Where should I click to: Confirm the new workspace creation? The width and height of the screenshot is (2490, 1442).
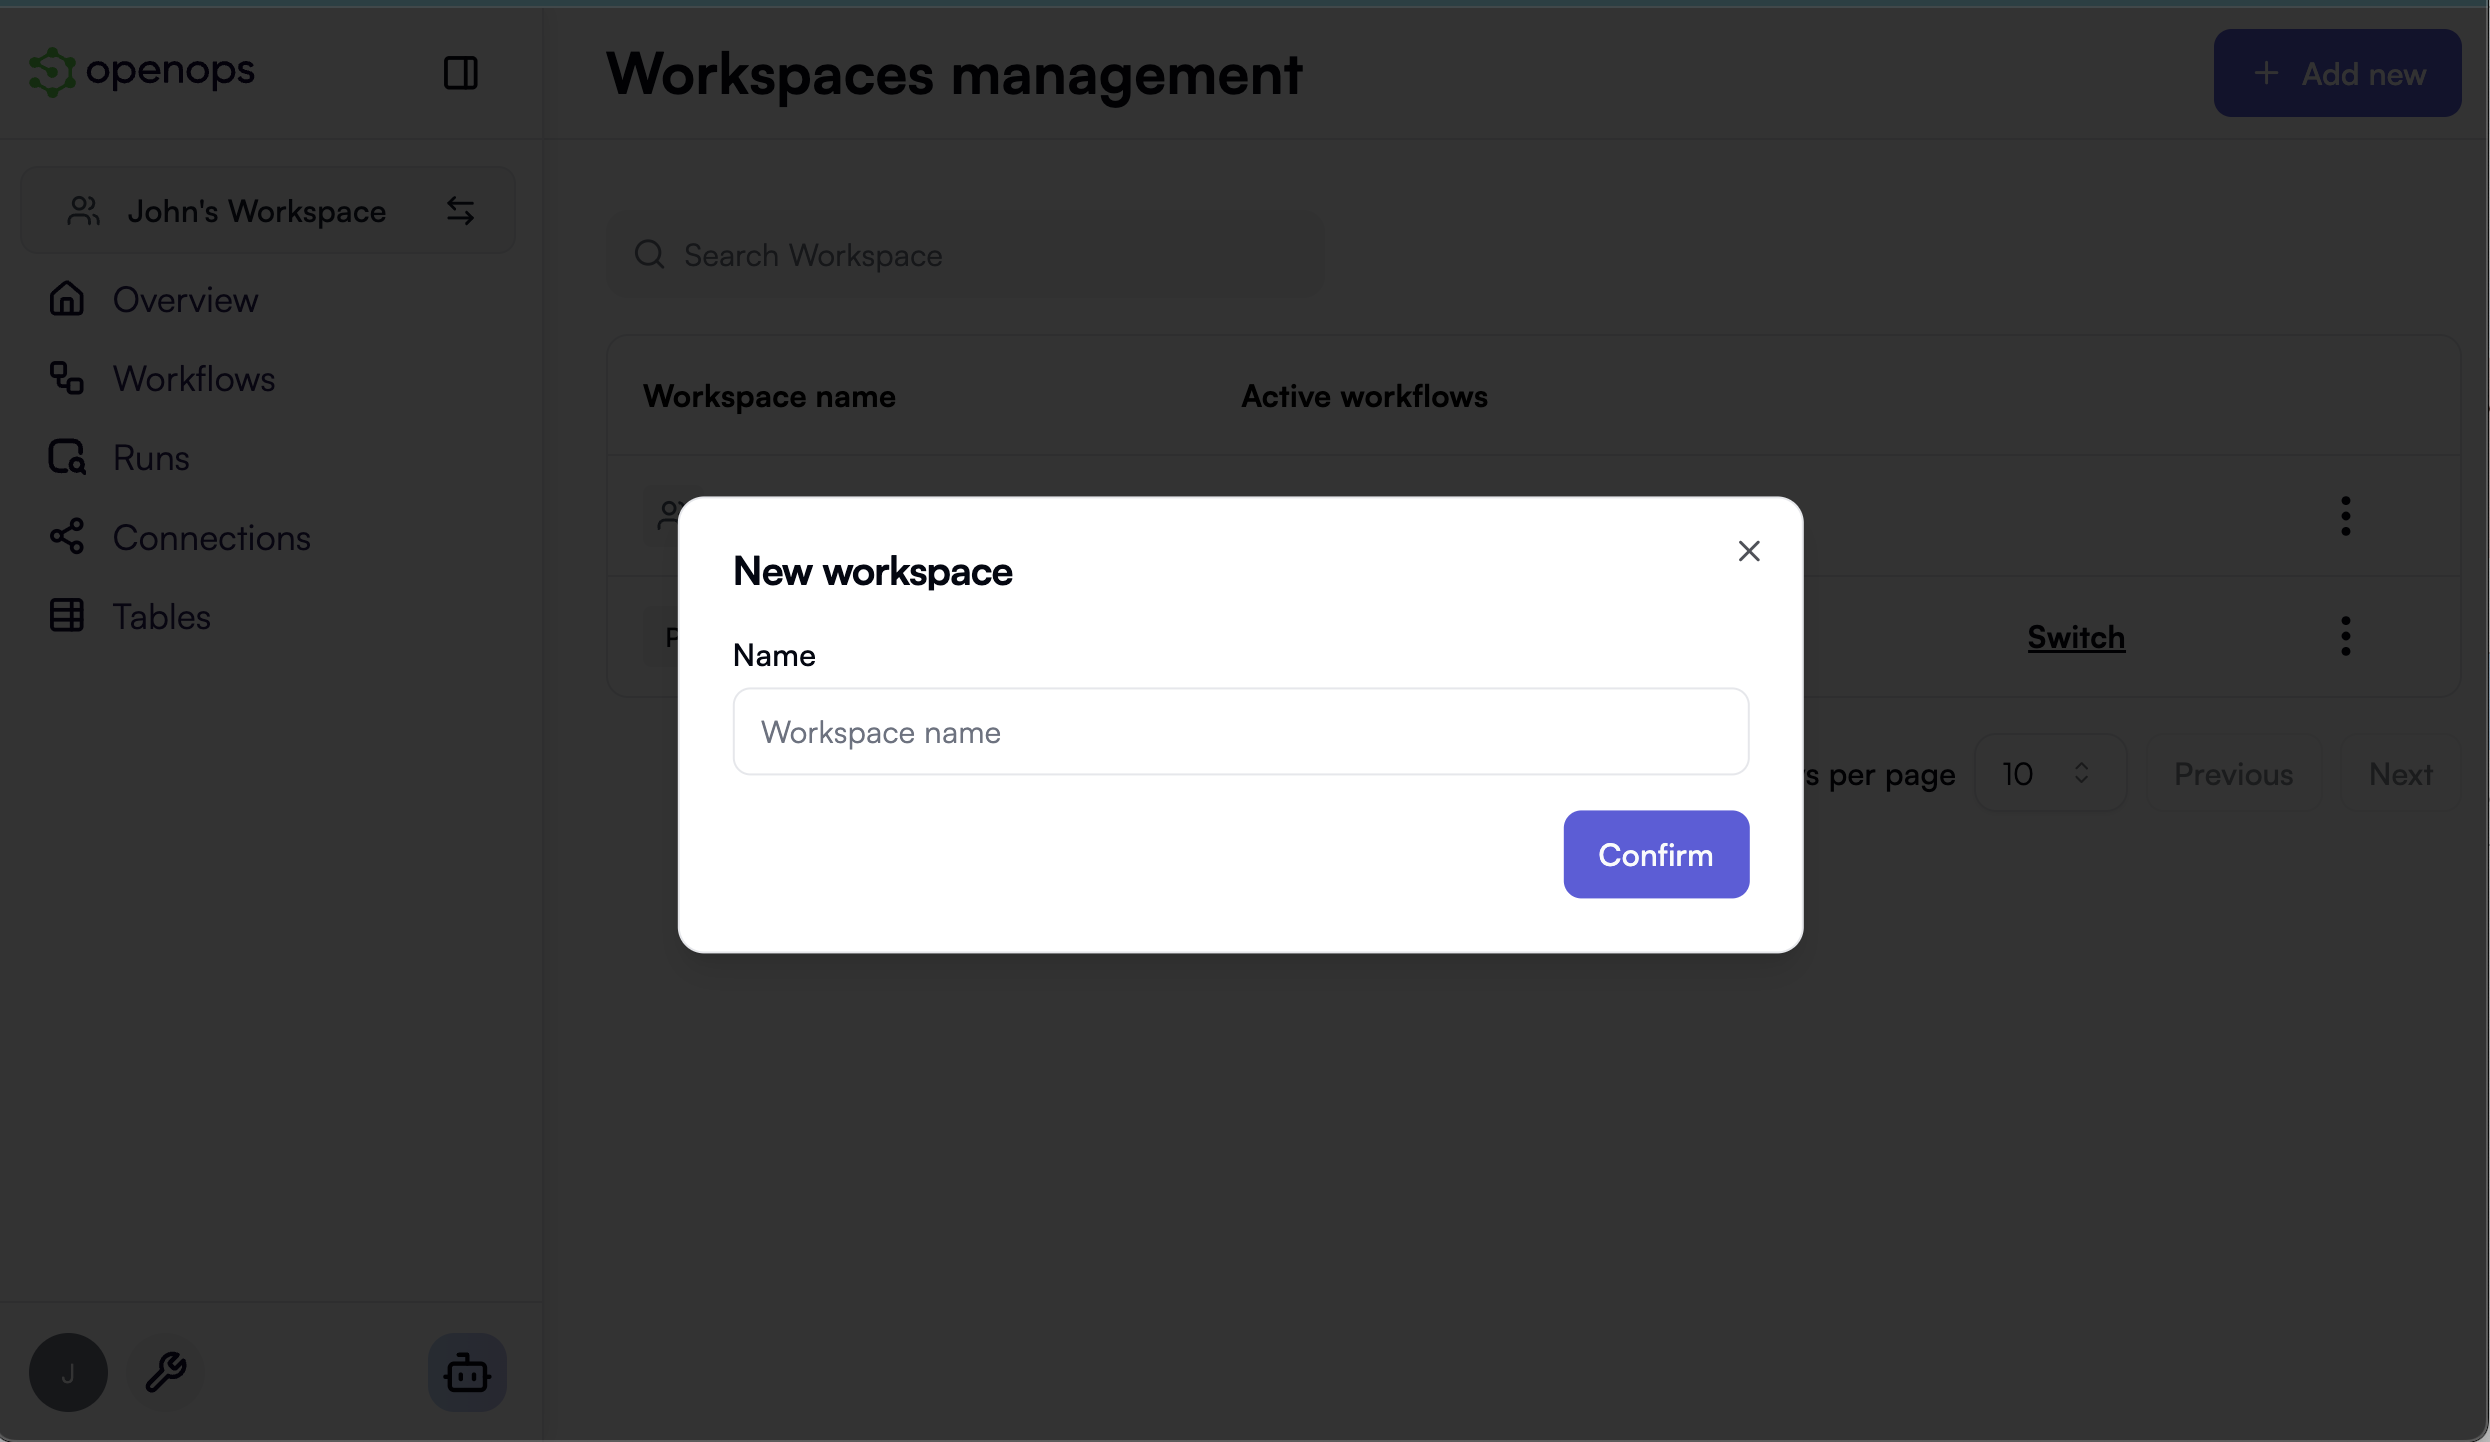[x=1655, y=854]
